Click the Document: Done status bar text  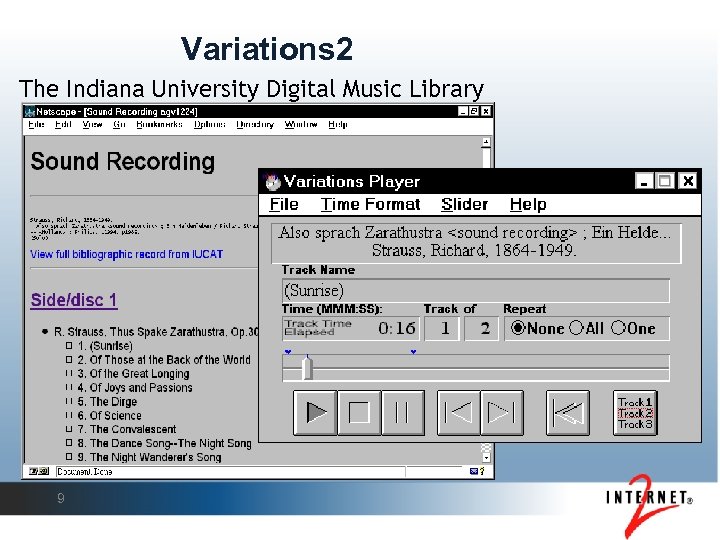[85, 472]
